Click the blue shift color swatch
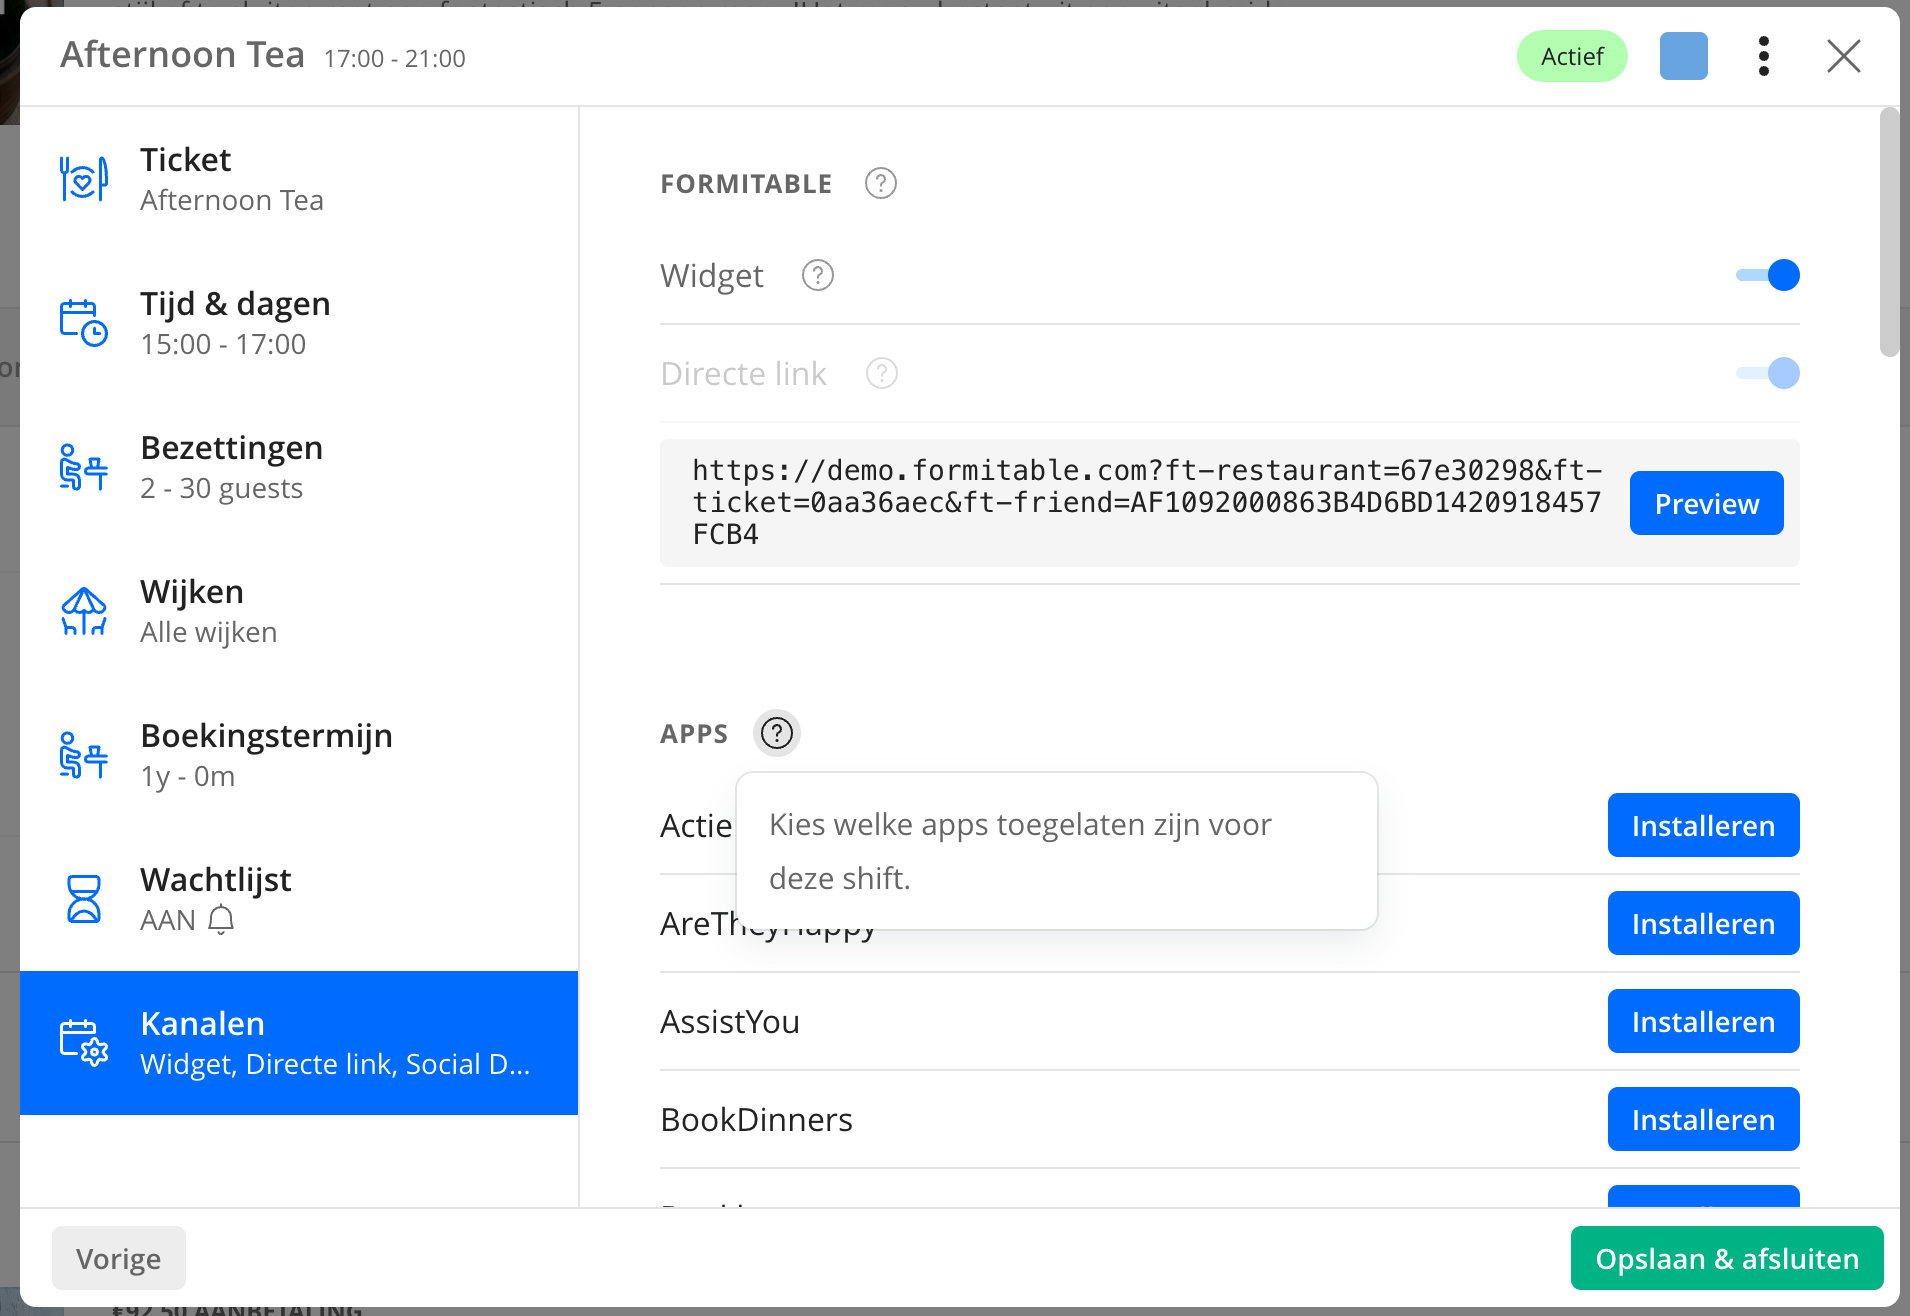This screenshot has height=1316, width=1910. point(1684,56)
